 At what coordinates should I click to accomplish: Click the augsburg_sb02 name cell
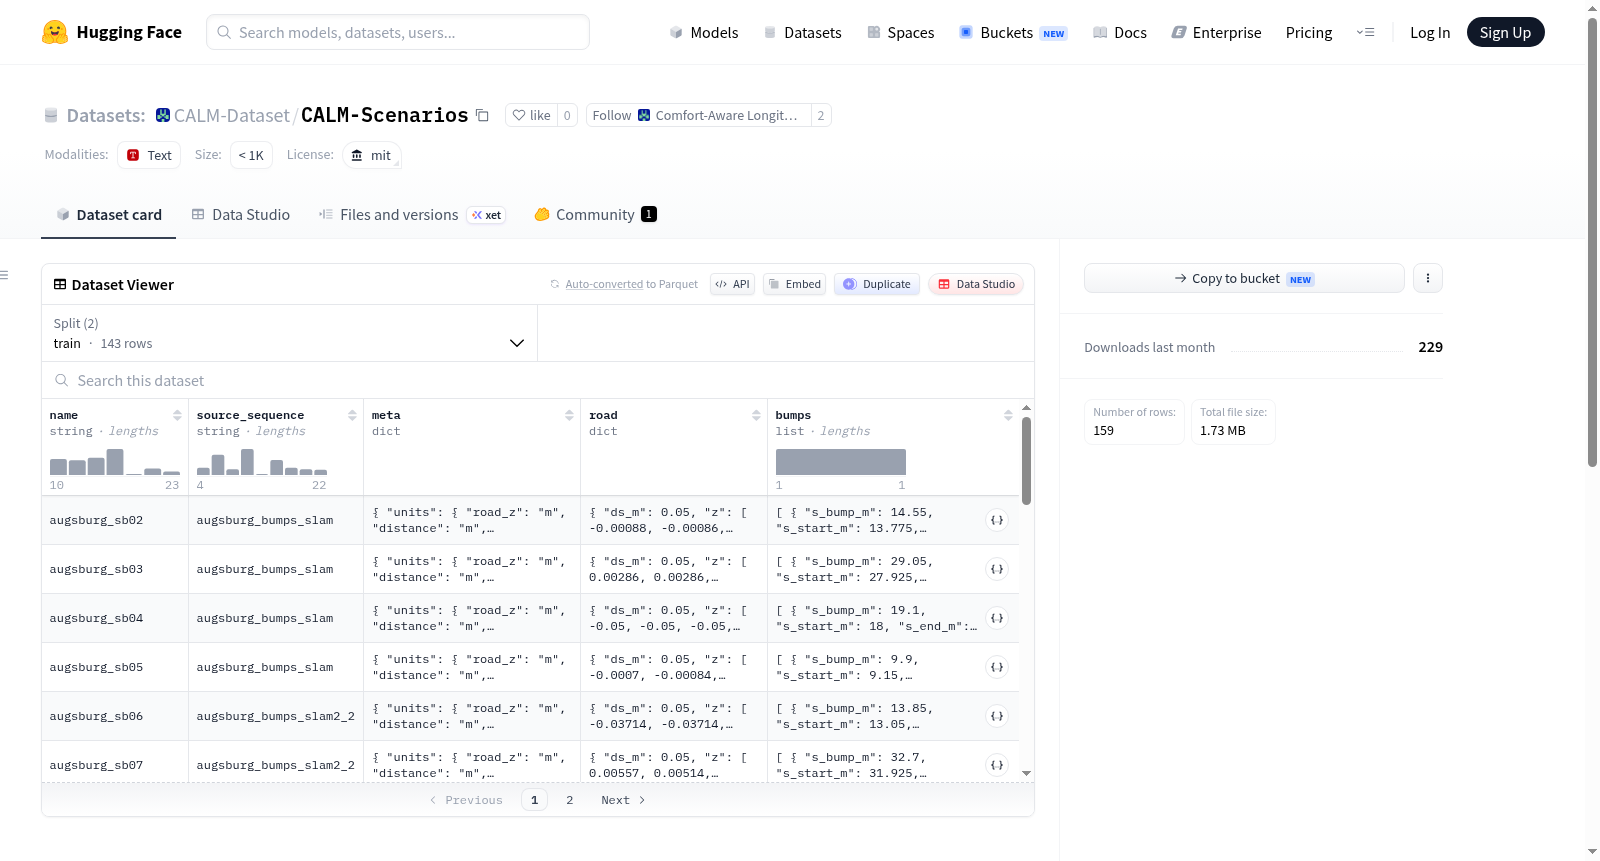[115, 520]
